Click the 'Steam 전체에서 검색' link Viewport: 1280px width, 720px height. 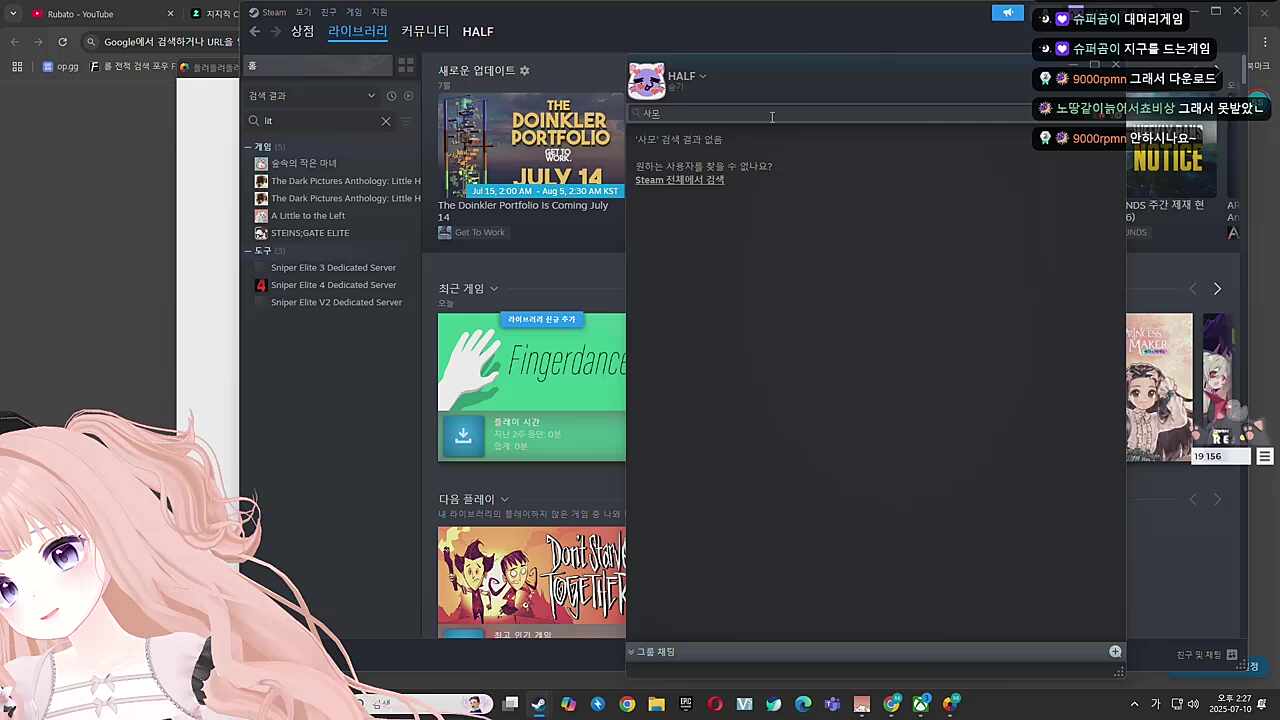coord(680,180)
